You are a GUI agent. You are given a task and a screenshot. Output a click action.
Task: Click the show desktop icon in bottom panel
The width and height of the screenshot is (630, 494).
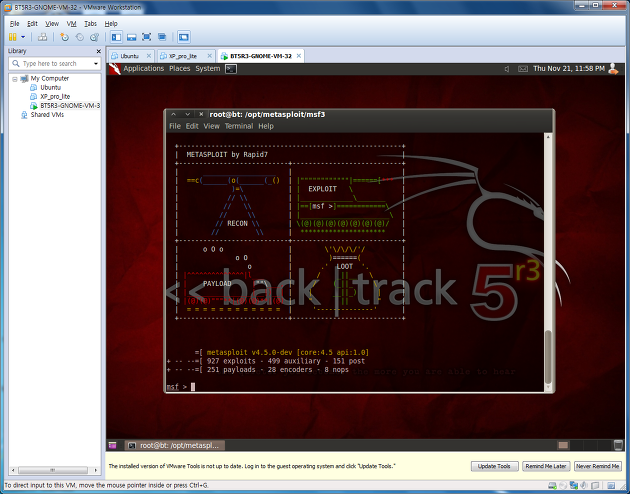point(112,445)
